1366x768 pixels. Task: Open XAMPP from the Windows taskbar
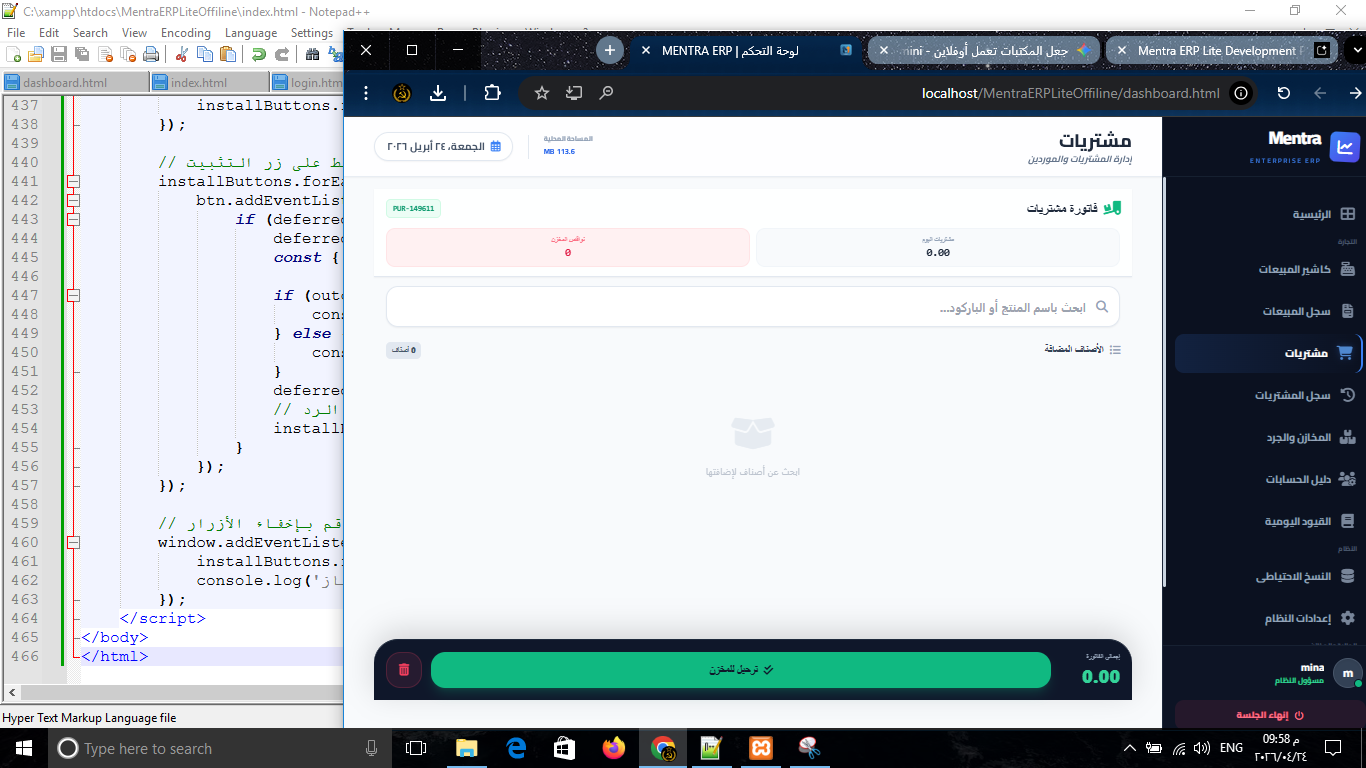(760, 748)
